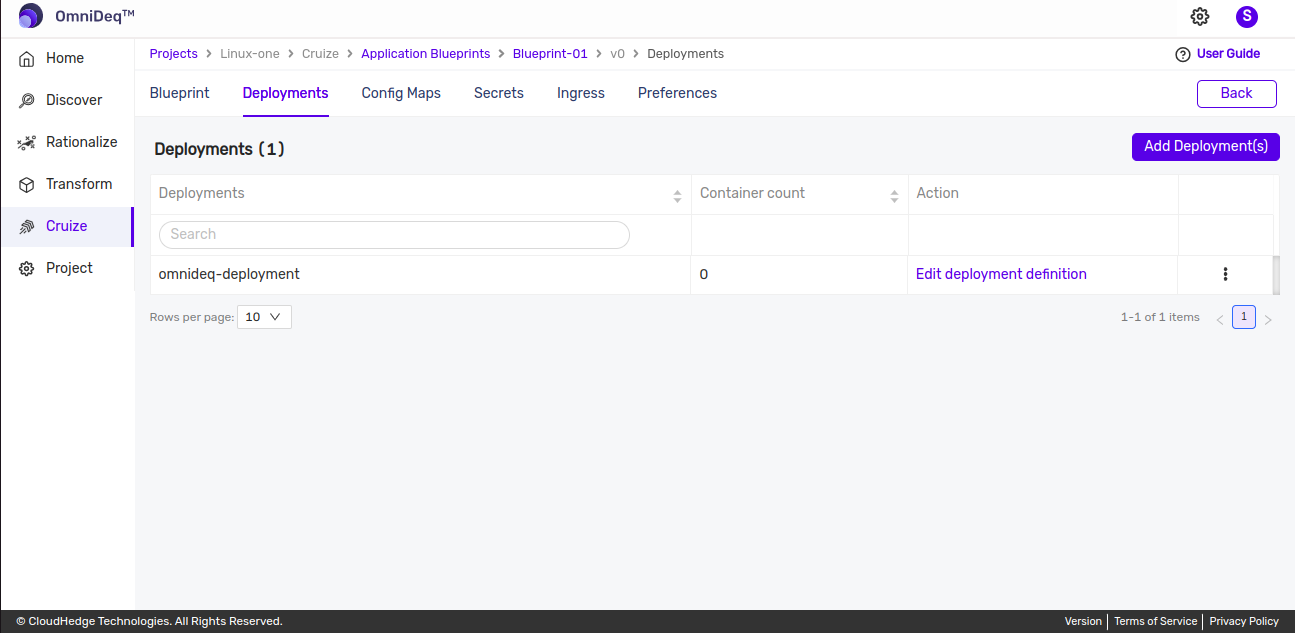Open the Rows per page dropdown
The height and width of the screenshot is (633, 1295).
264,317
